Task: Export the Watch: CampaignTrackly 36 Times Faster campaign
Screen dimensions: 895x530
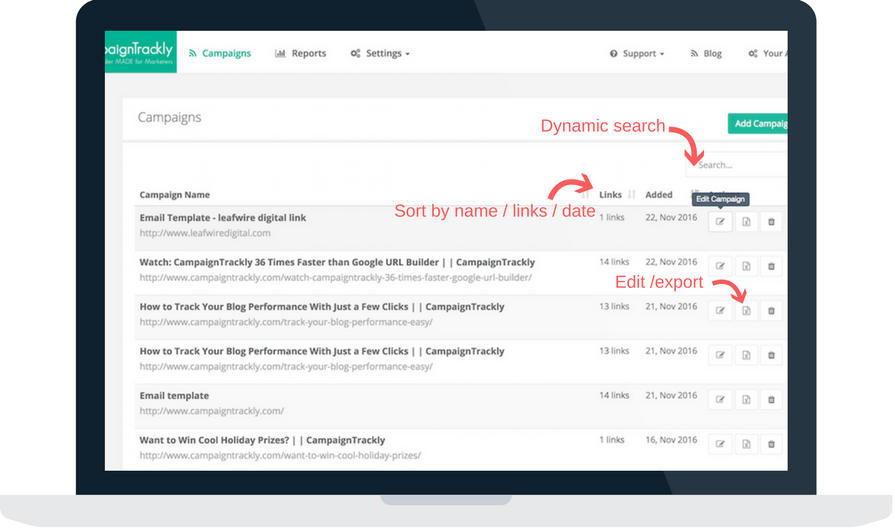Action: click(x=746, y=266)
